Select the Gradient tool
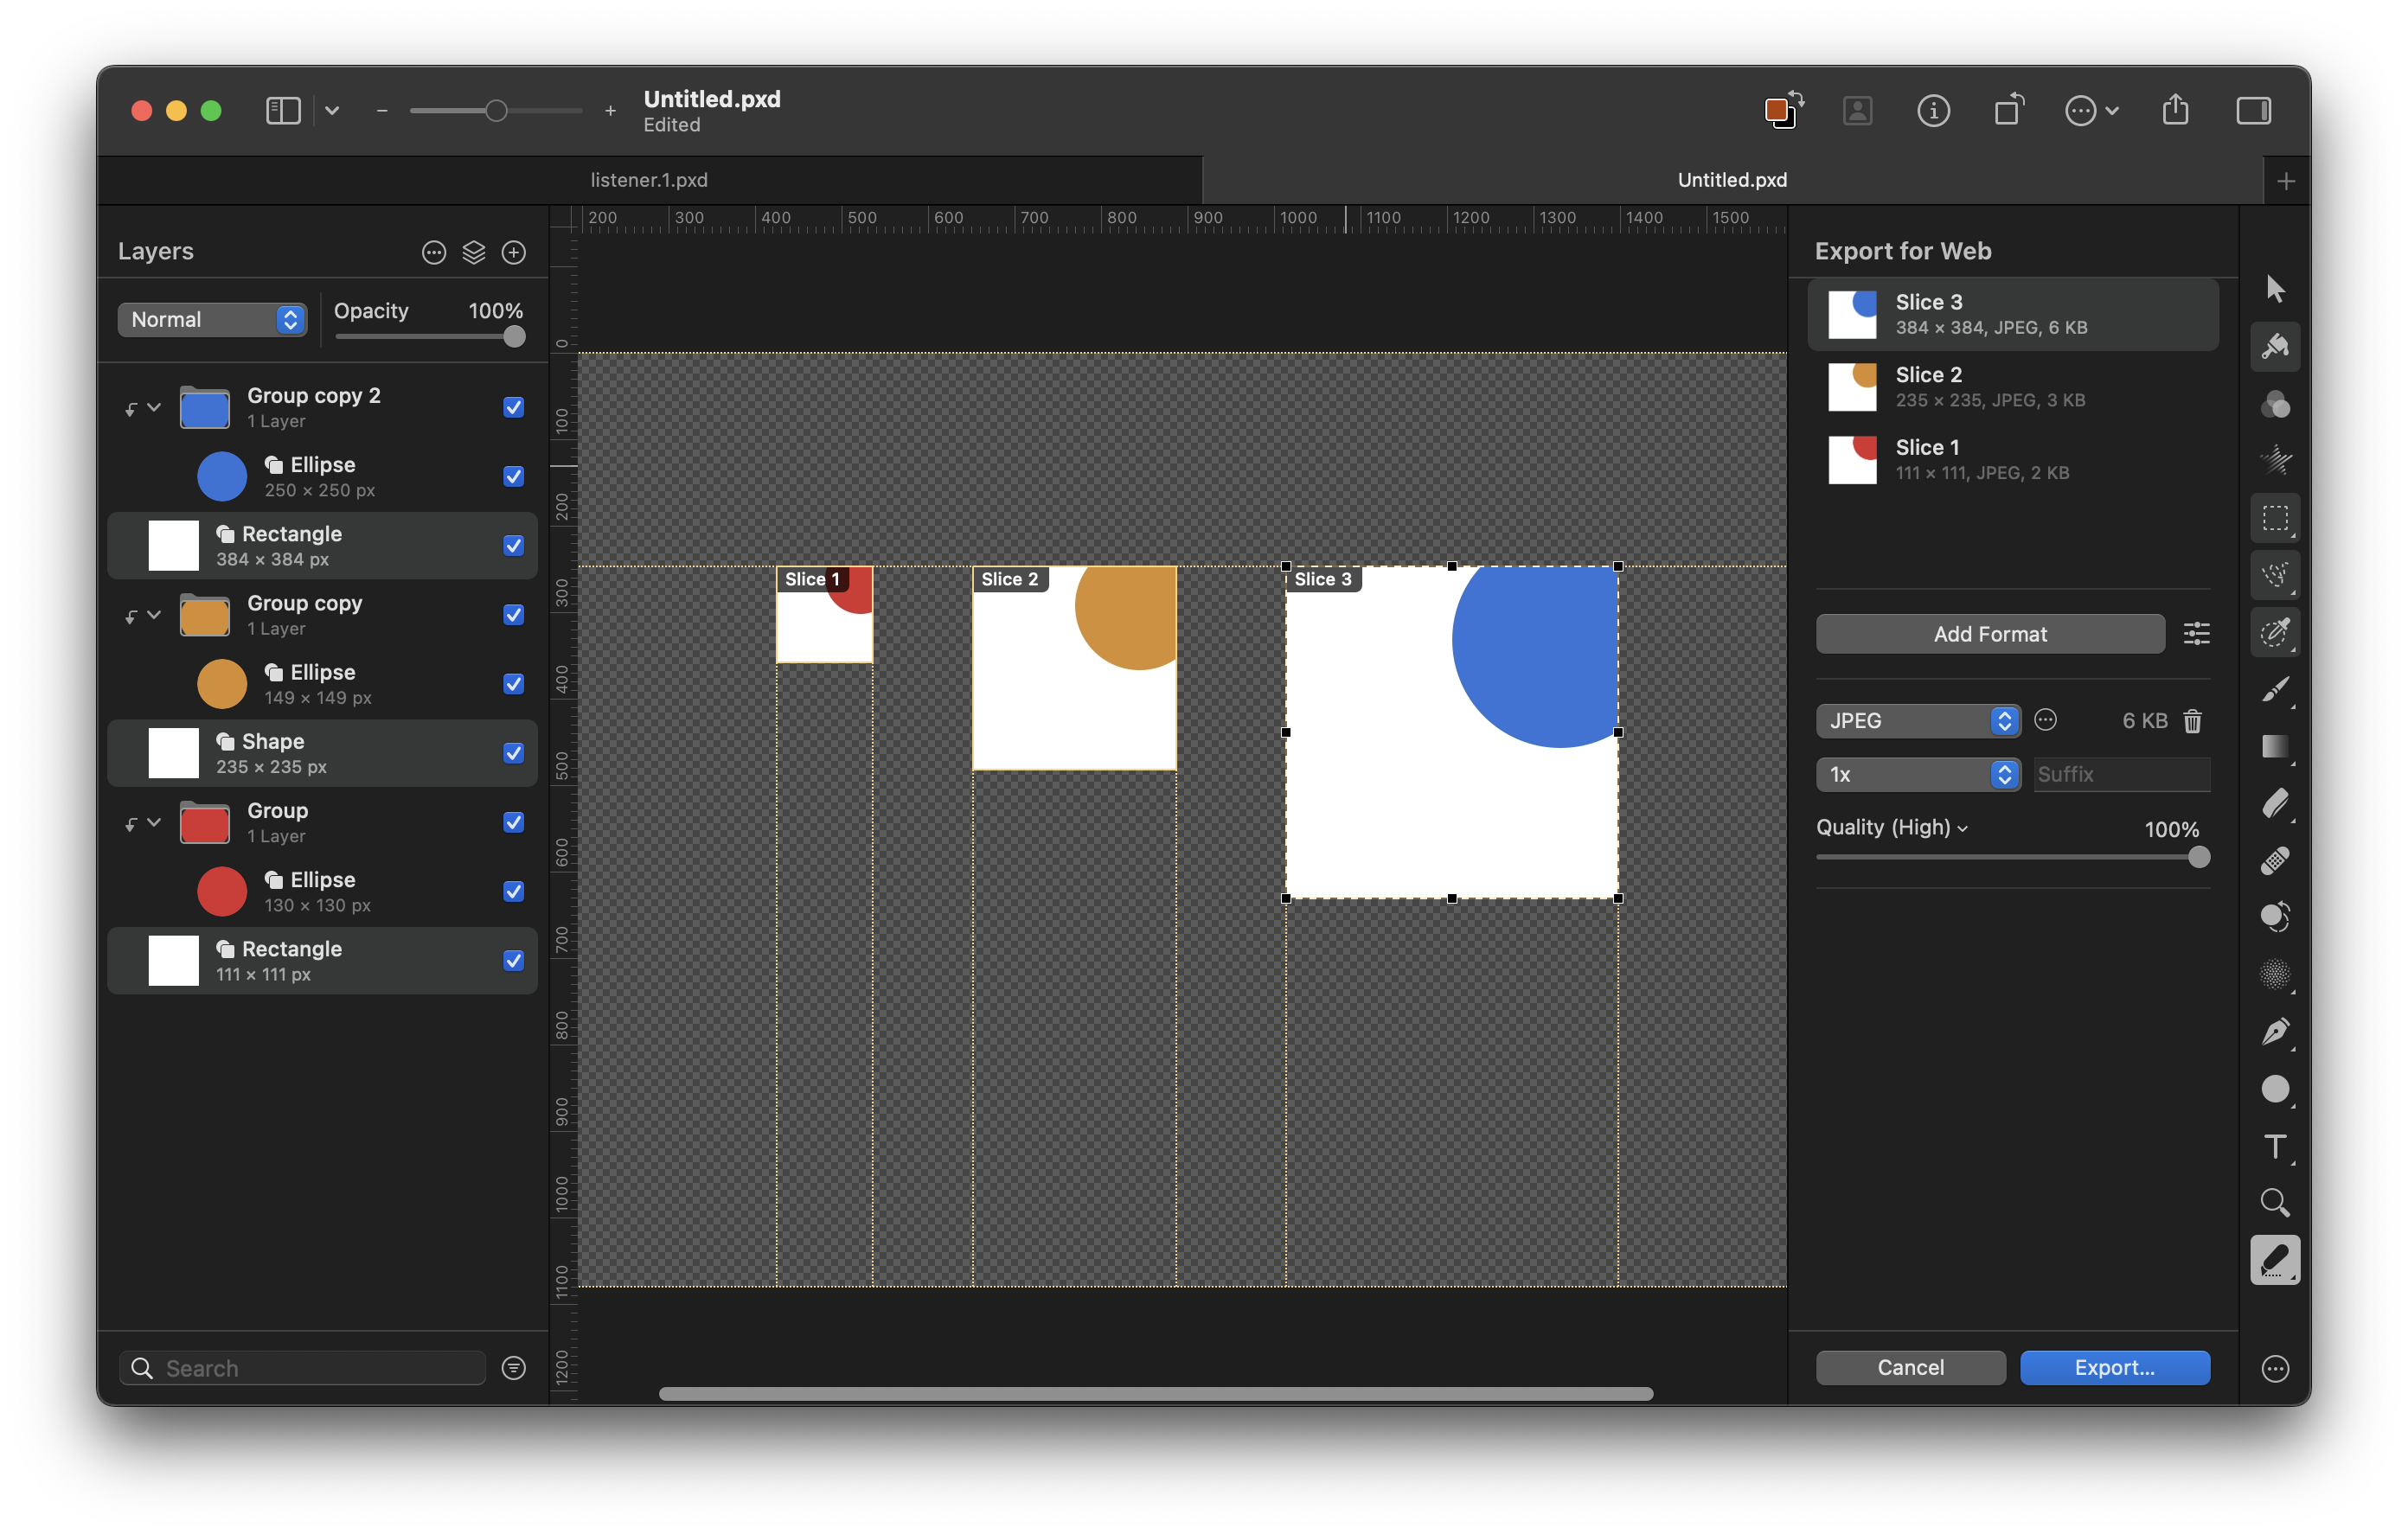The image size is (2408, 1534). click(x=2274, y=746)
